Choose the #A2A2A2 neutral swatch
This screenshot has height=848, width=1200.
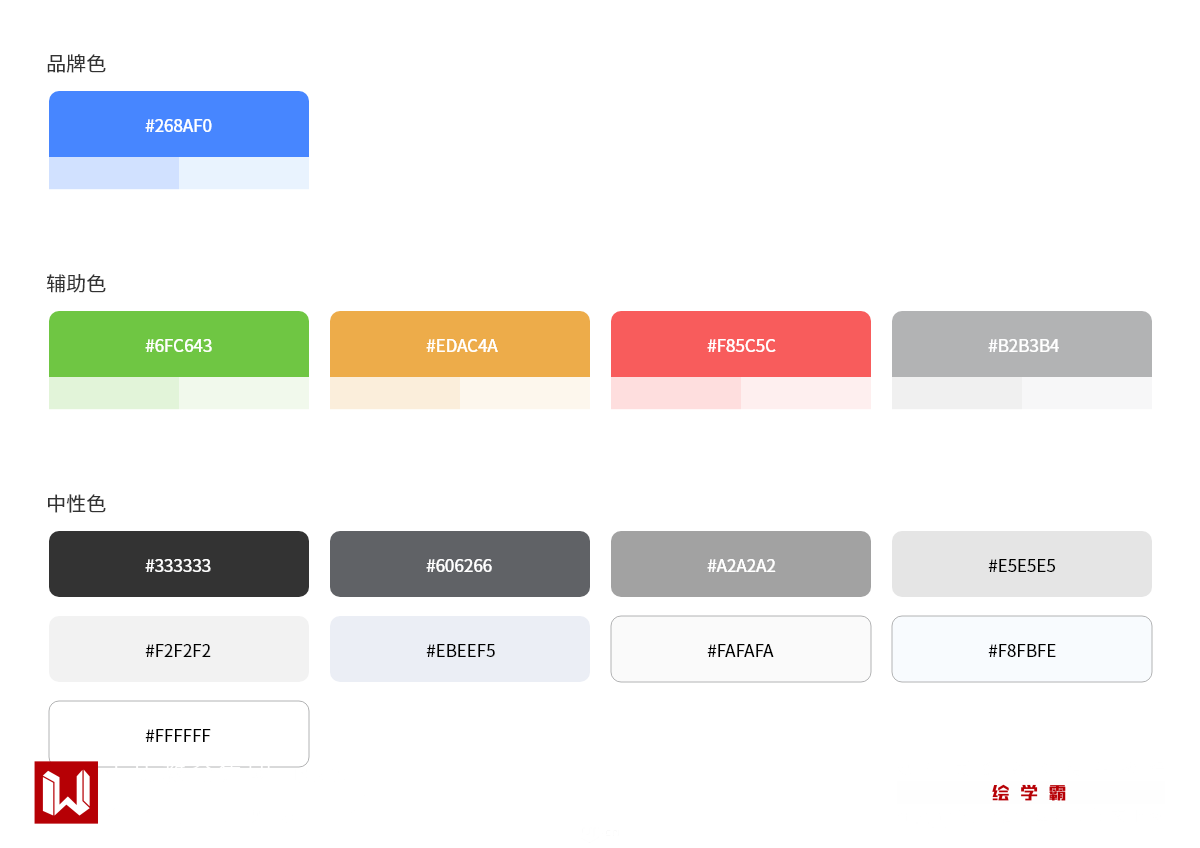click(x=741, y=564)
